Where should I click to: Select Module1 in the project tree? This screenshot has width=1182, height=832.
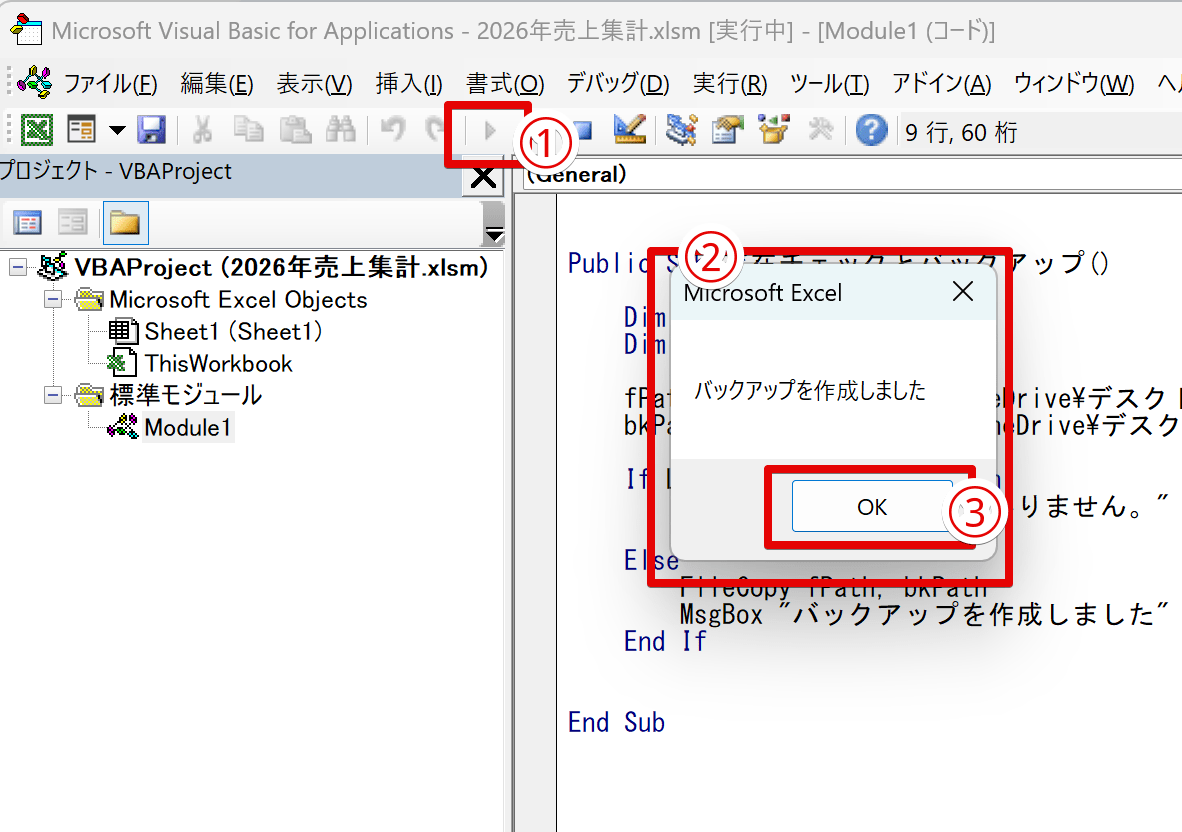[189, 427]
